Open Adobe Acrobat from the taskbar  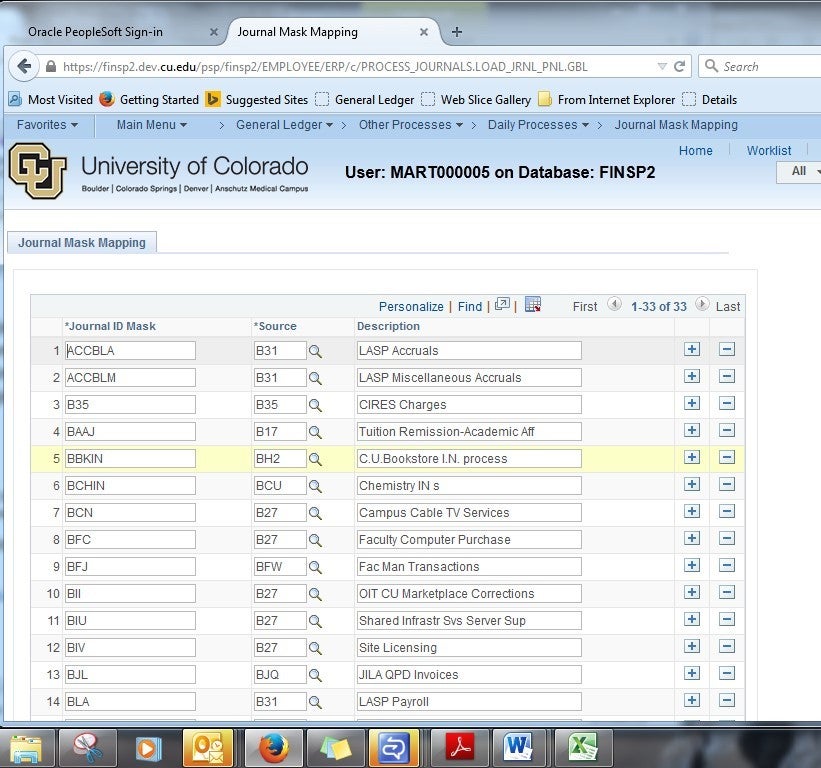pos(460,748)
